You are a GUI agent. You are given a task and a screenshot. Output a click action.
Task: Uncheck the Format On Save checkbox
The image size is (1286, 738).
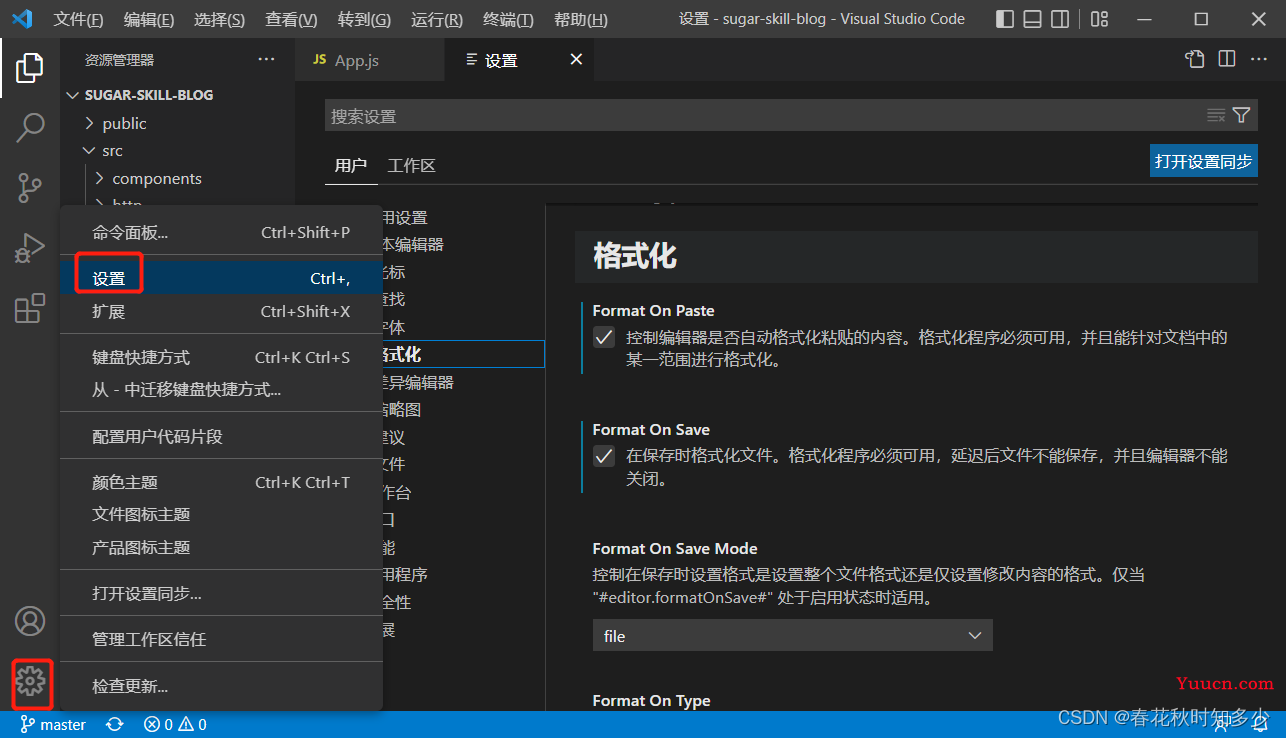(x=604, y=457)
